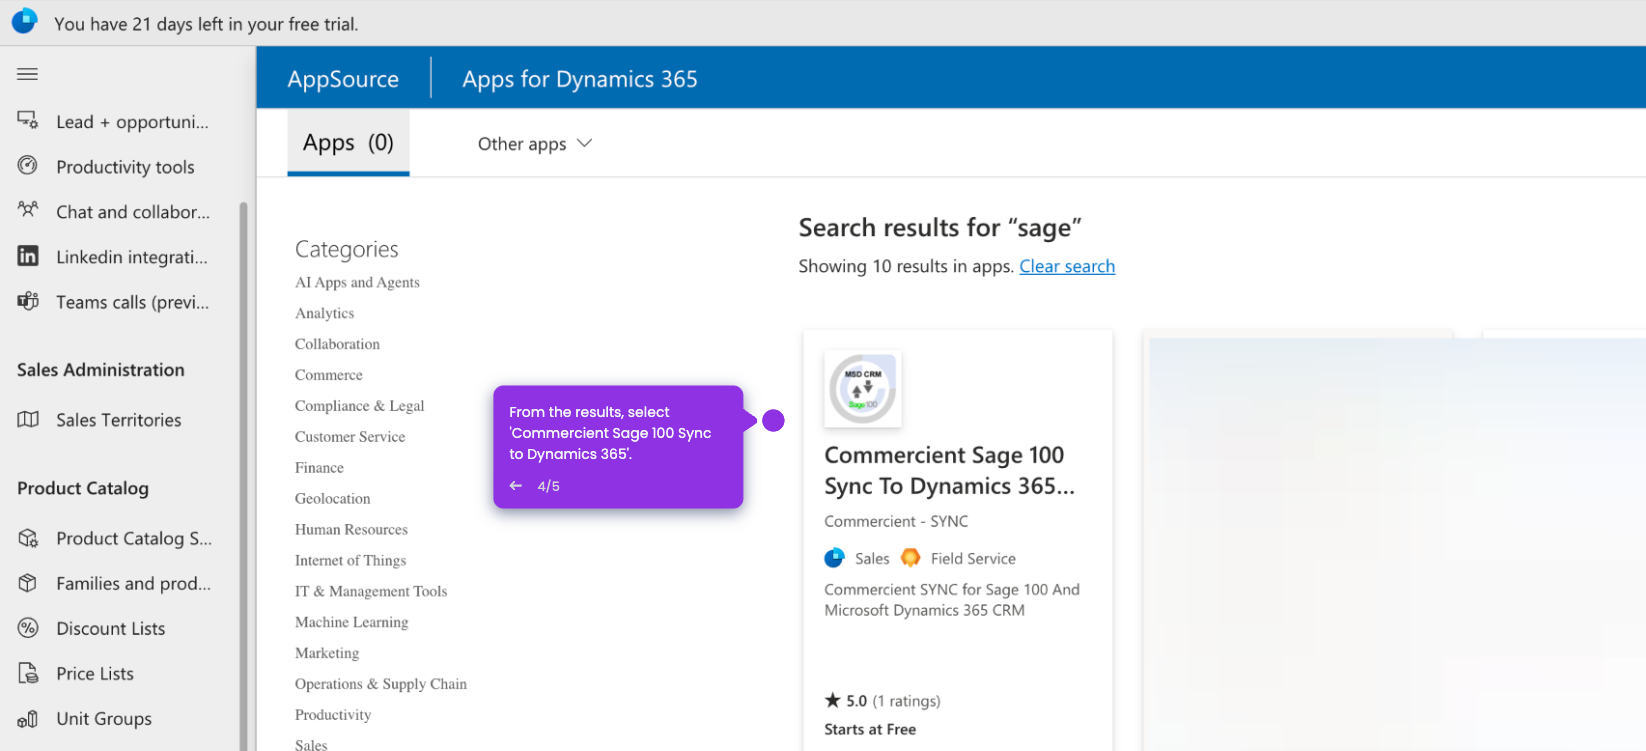Click the Product Catalog section heading

[83, 488]
